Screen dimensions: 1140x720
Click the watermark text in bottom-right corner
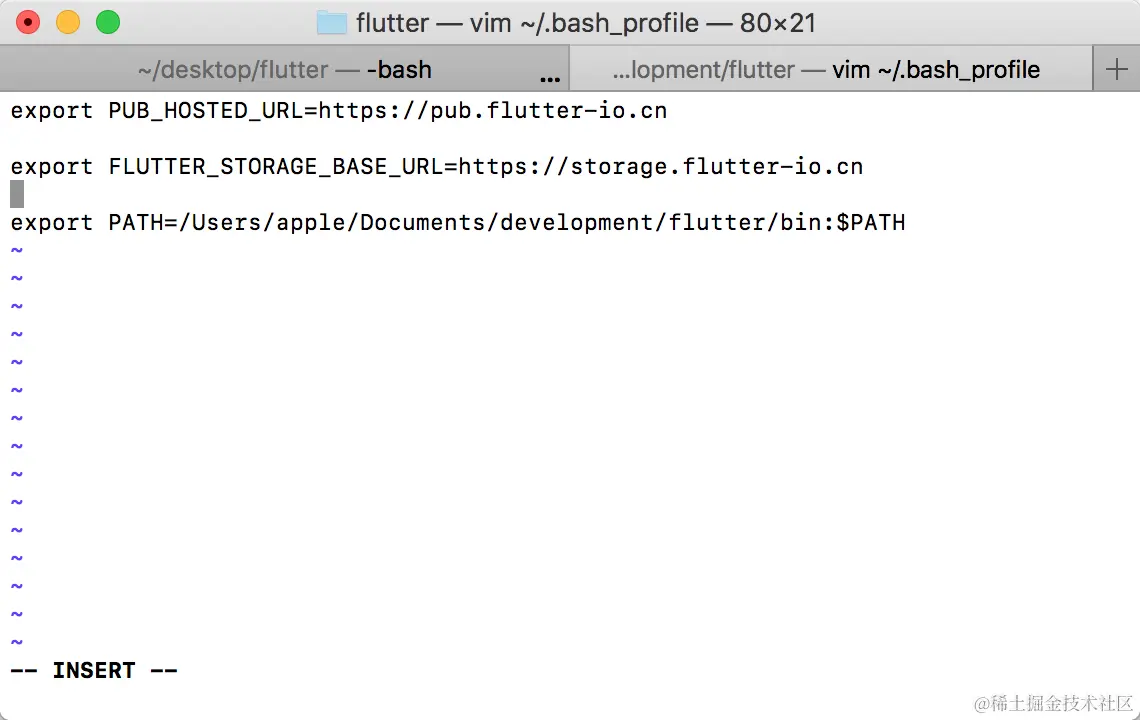(1053, 702)
